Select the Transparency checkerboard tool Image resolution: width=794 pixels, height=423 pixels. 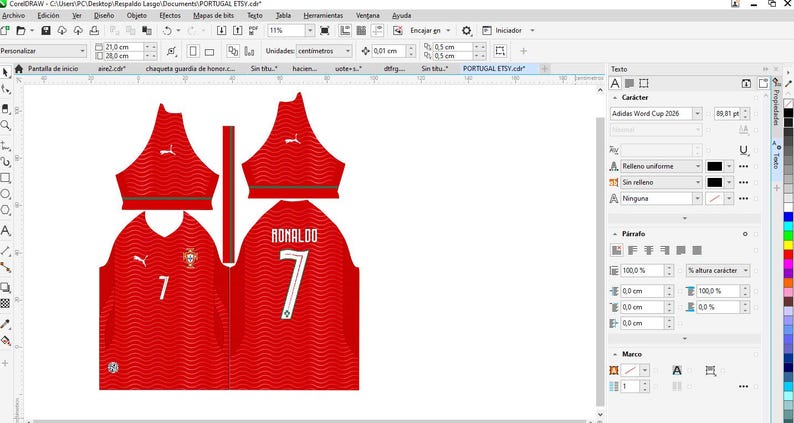tap(5, 303)
